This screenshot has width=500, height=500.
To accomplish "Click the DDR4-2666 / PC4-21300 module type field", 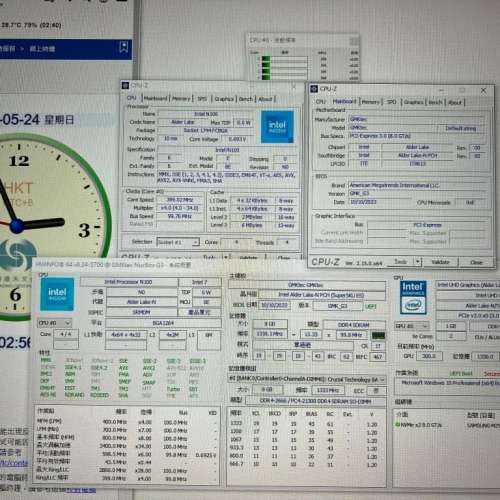I will [x=315, y=401].
